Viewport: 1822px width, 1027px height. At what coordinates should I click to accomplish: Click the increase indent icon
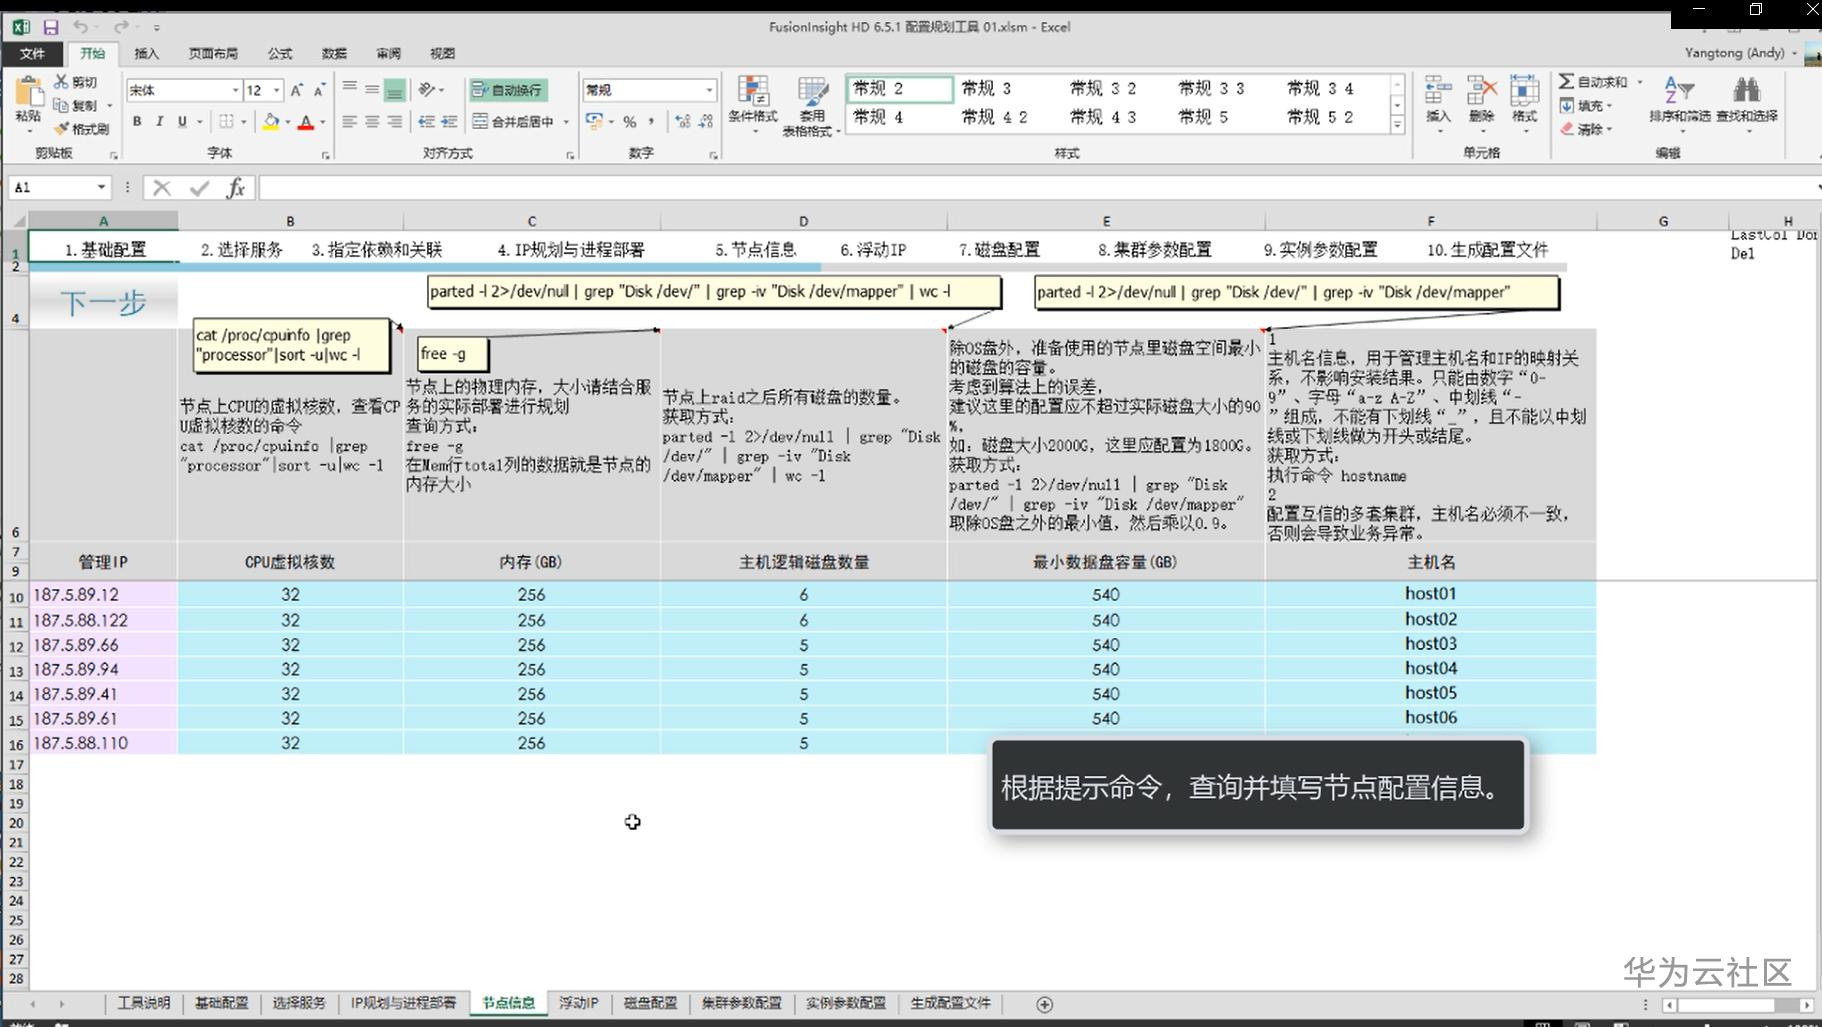point(449,121)
